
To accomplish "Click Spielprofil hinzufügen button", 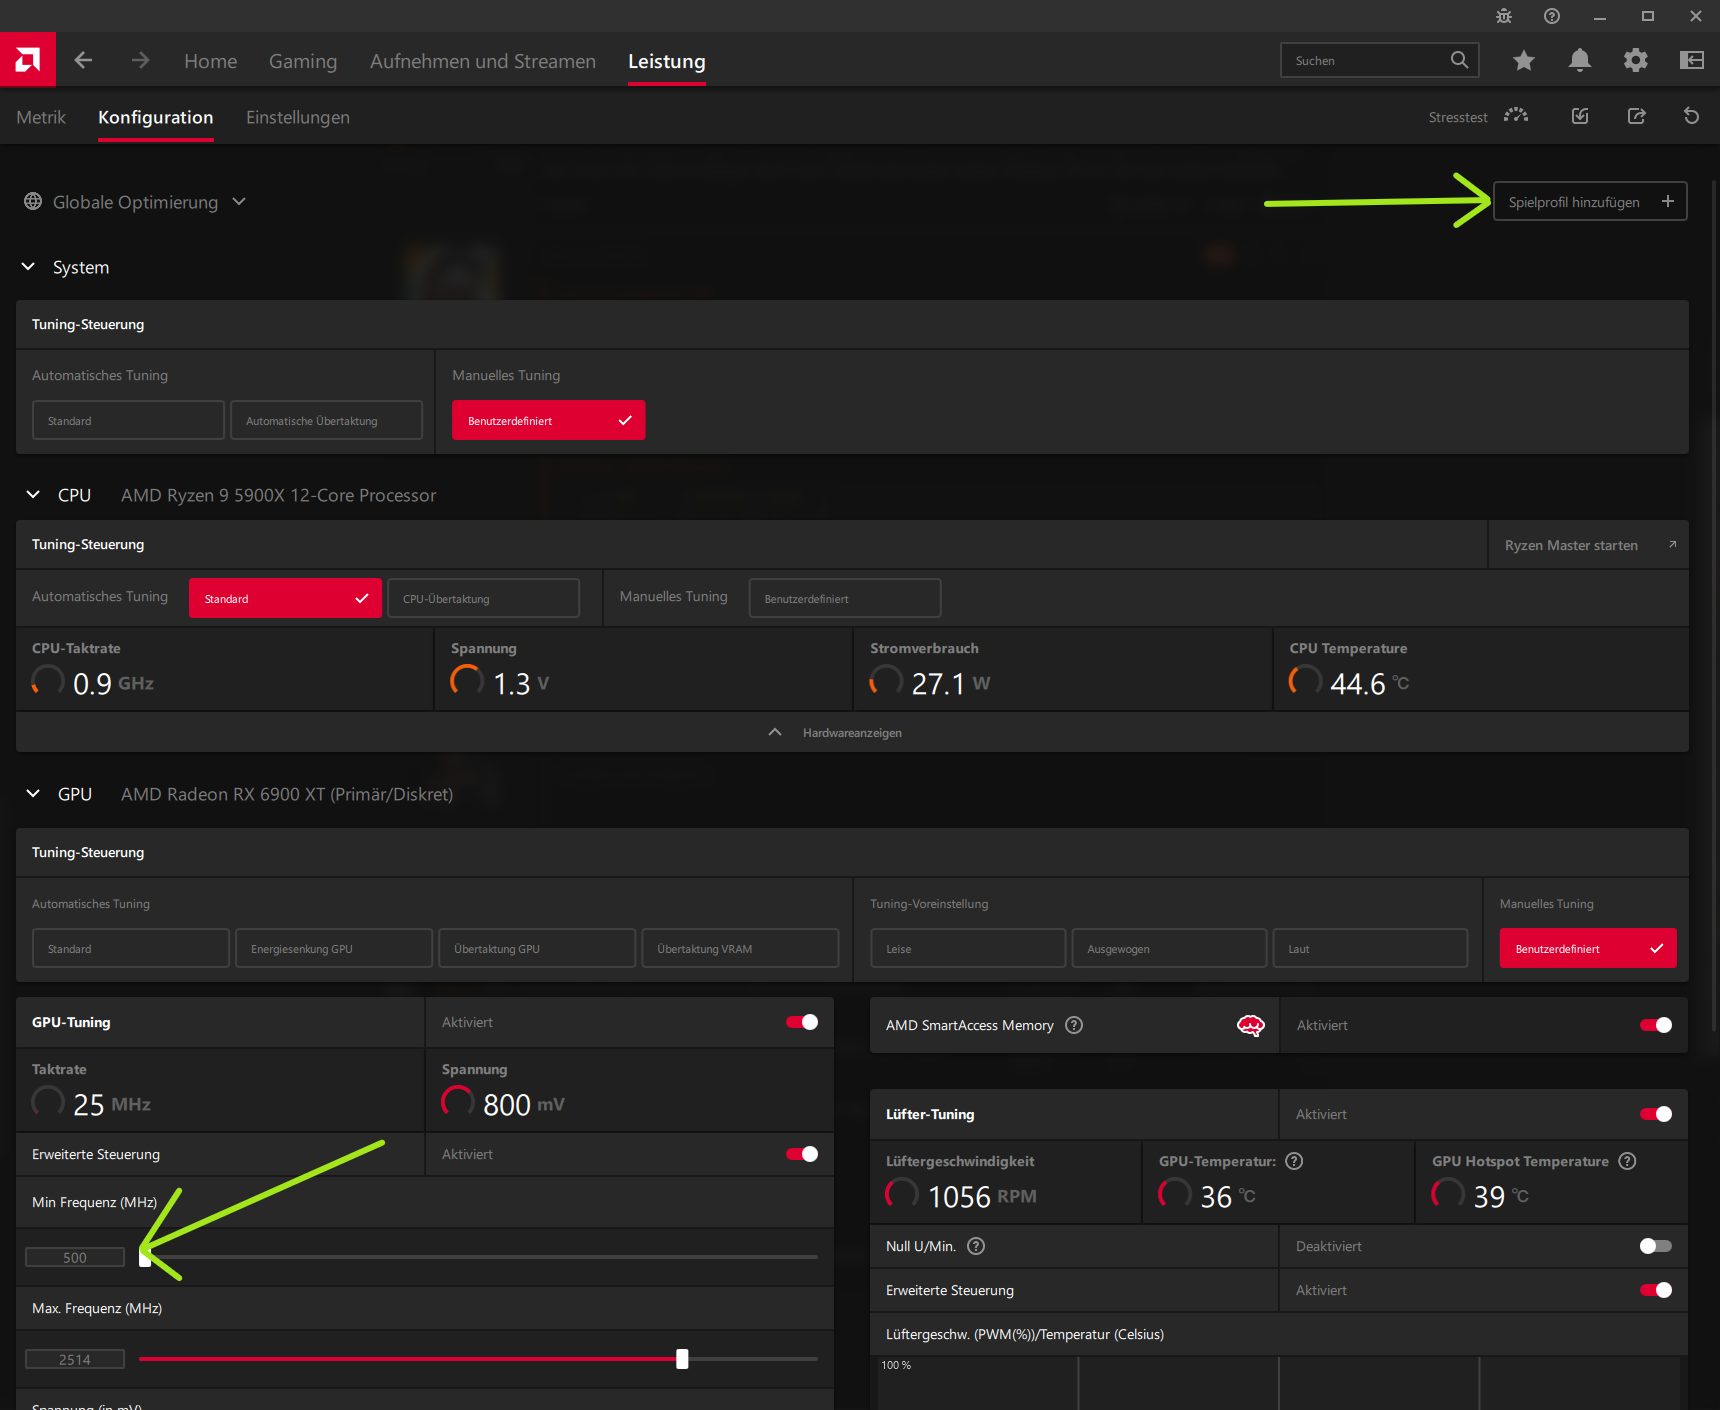I will point(1589,201).
